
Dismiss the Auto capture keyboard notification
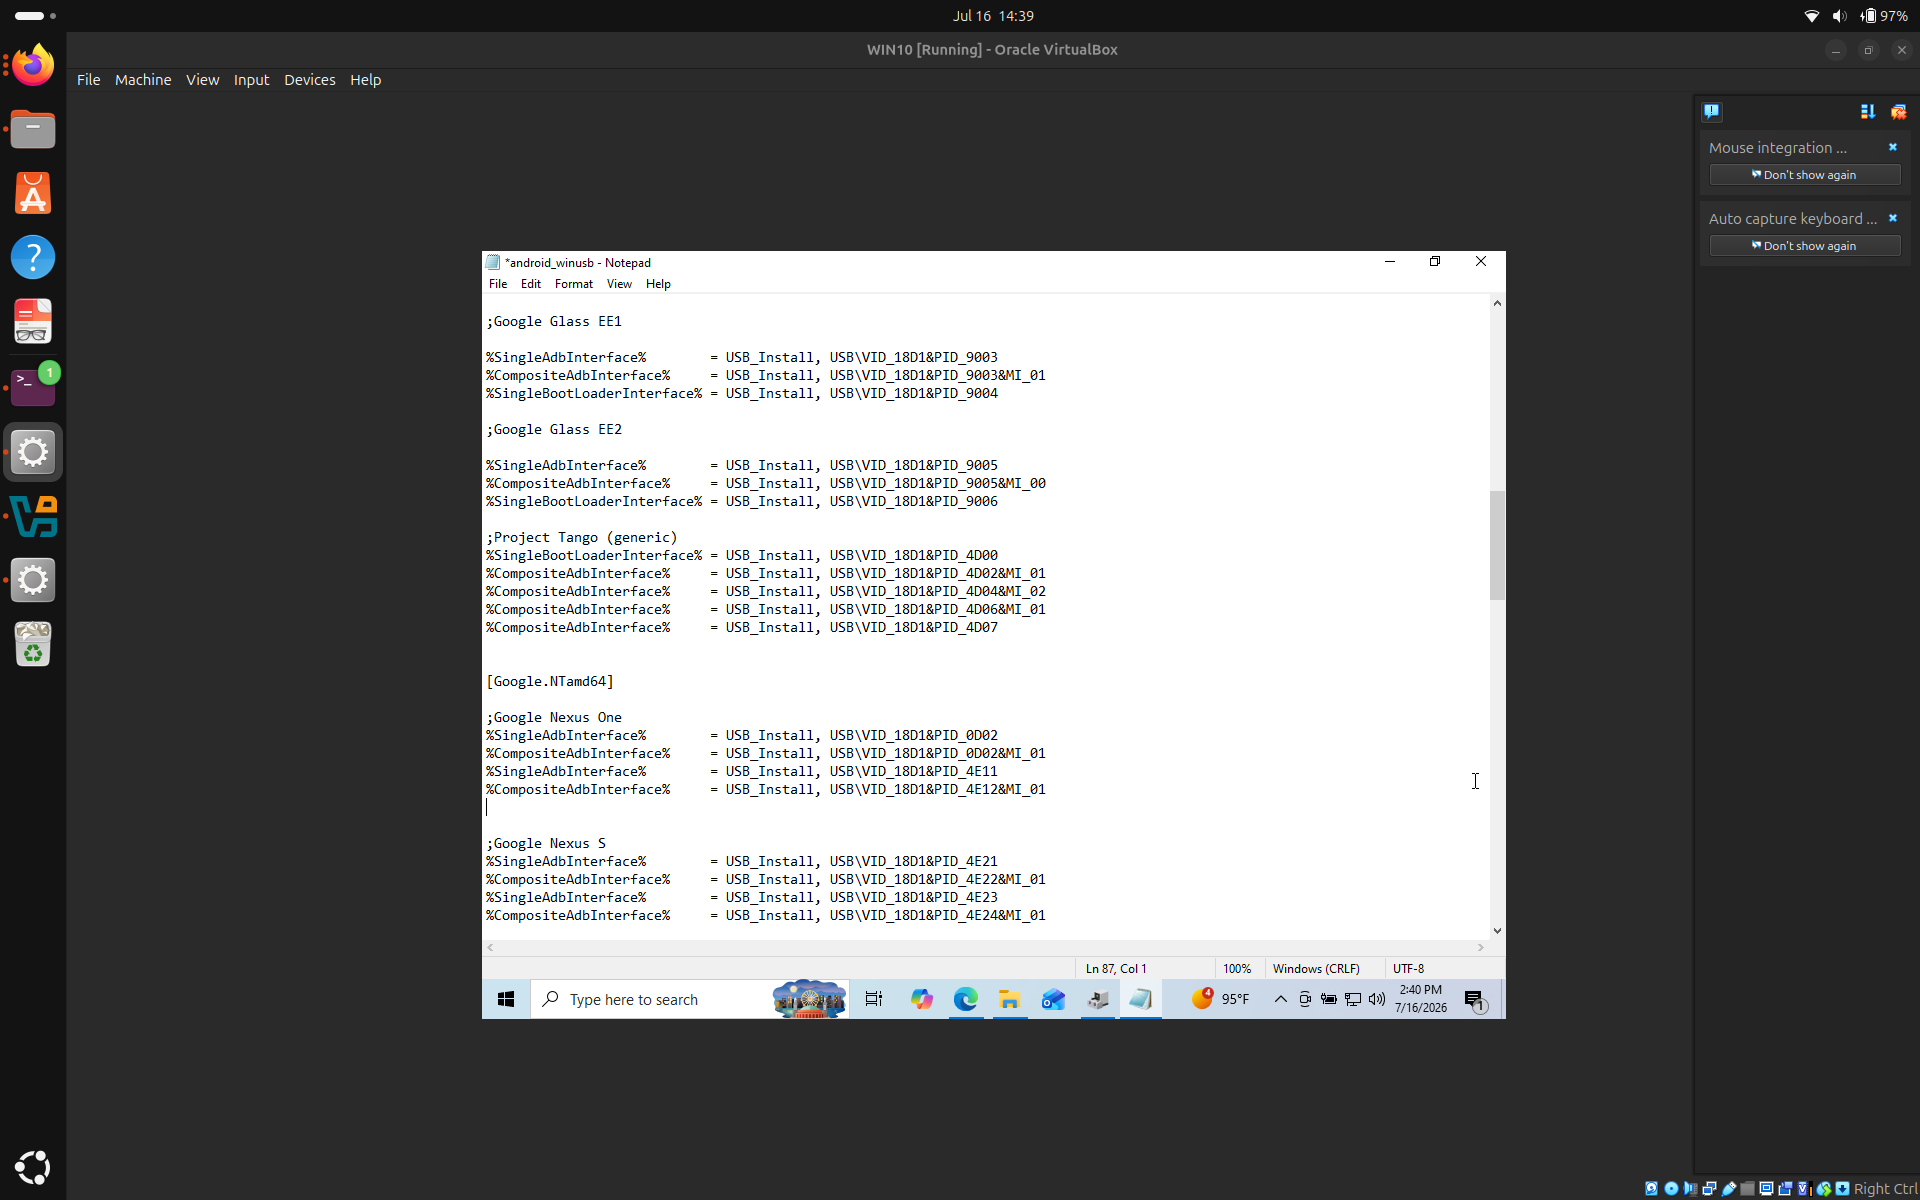click(1892, 218)
